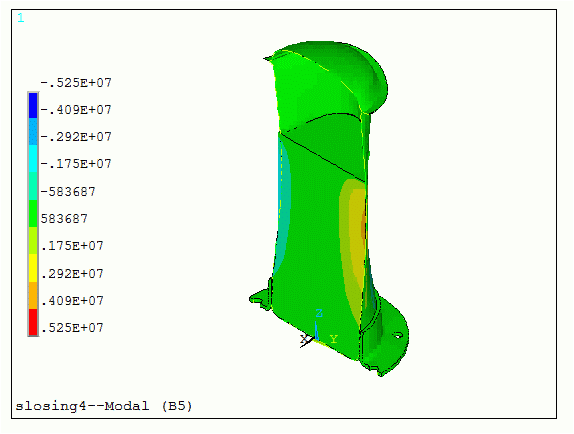Click the red legend color band
The image size is (574, 434).
[33, 322]
